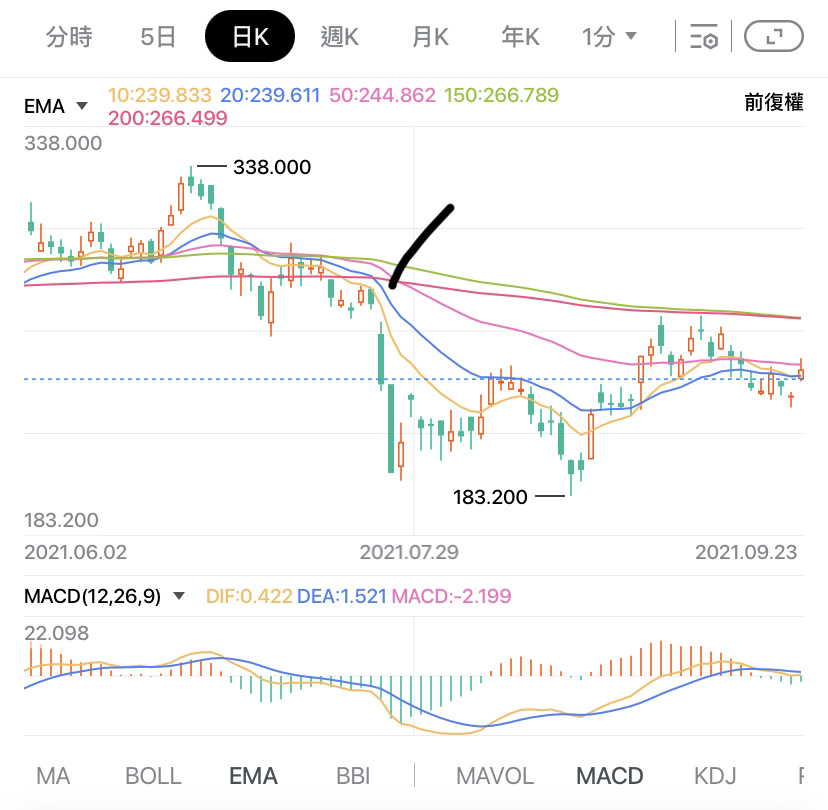Viewport: 828px width, 810px height.
Task: Tap the 183.200 low price marker
Action: (x=490, y=496)
